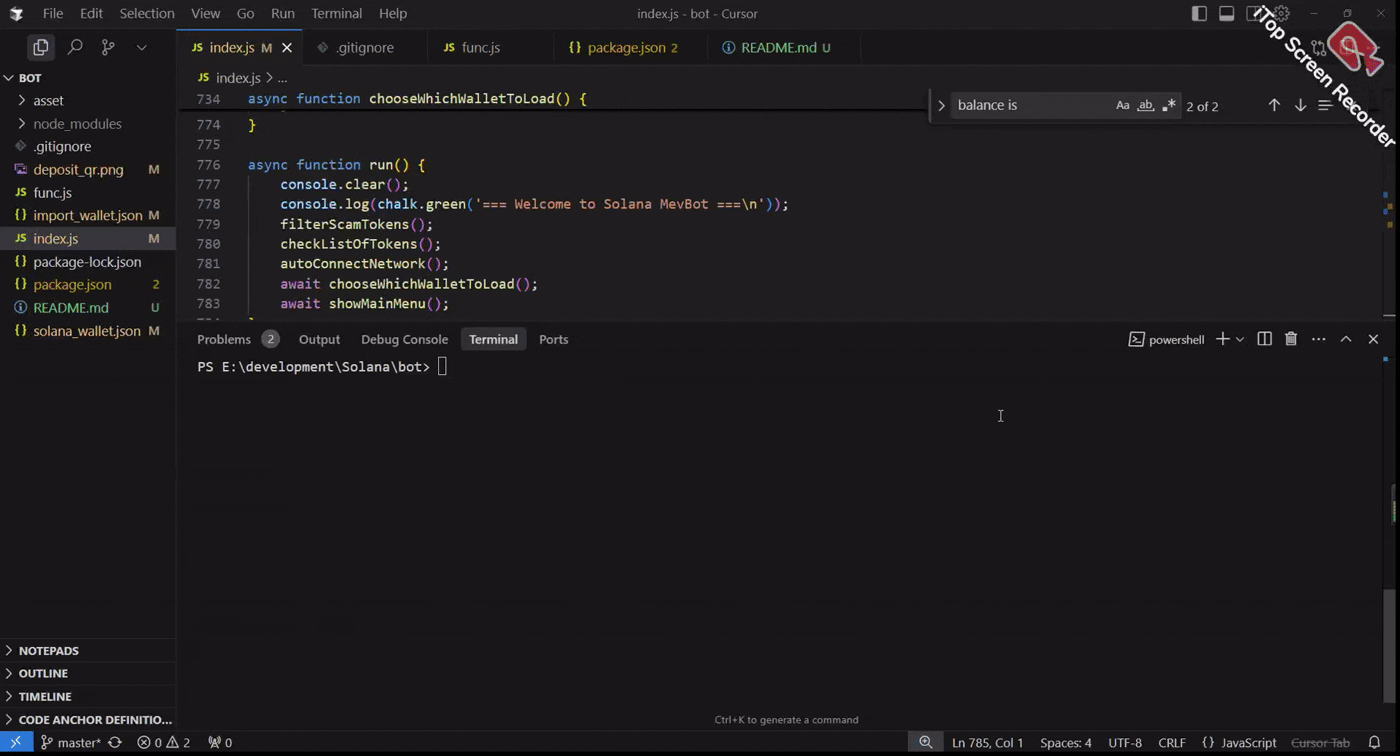Split the terminal pane
This screenshot has width=1400, height=756.
[1264, 339]
